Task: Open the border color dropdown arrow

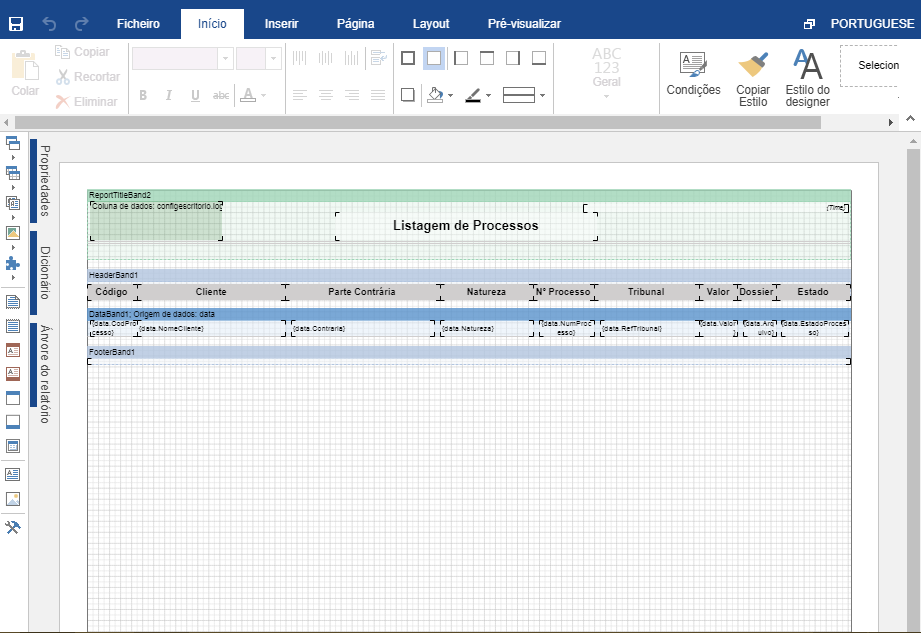Action: tap(488, 95)
